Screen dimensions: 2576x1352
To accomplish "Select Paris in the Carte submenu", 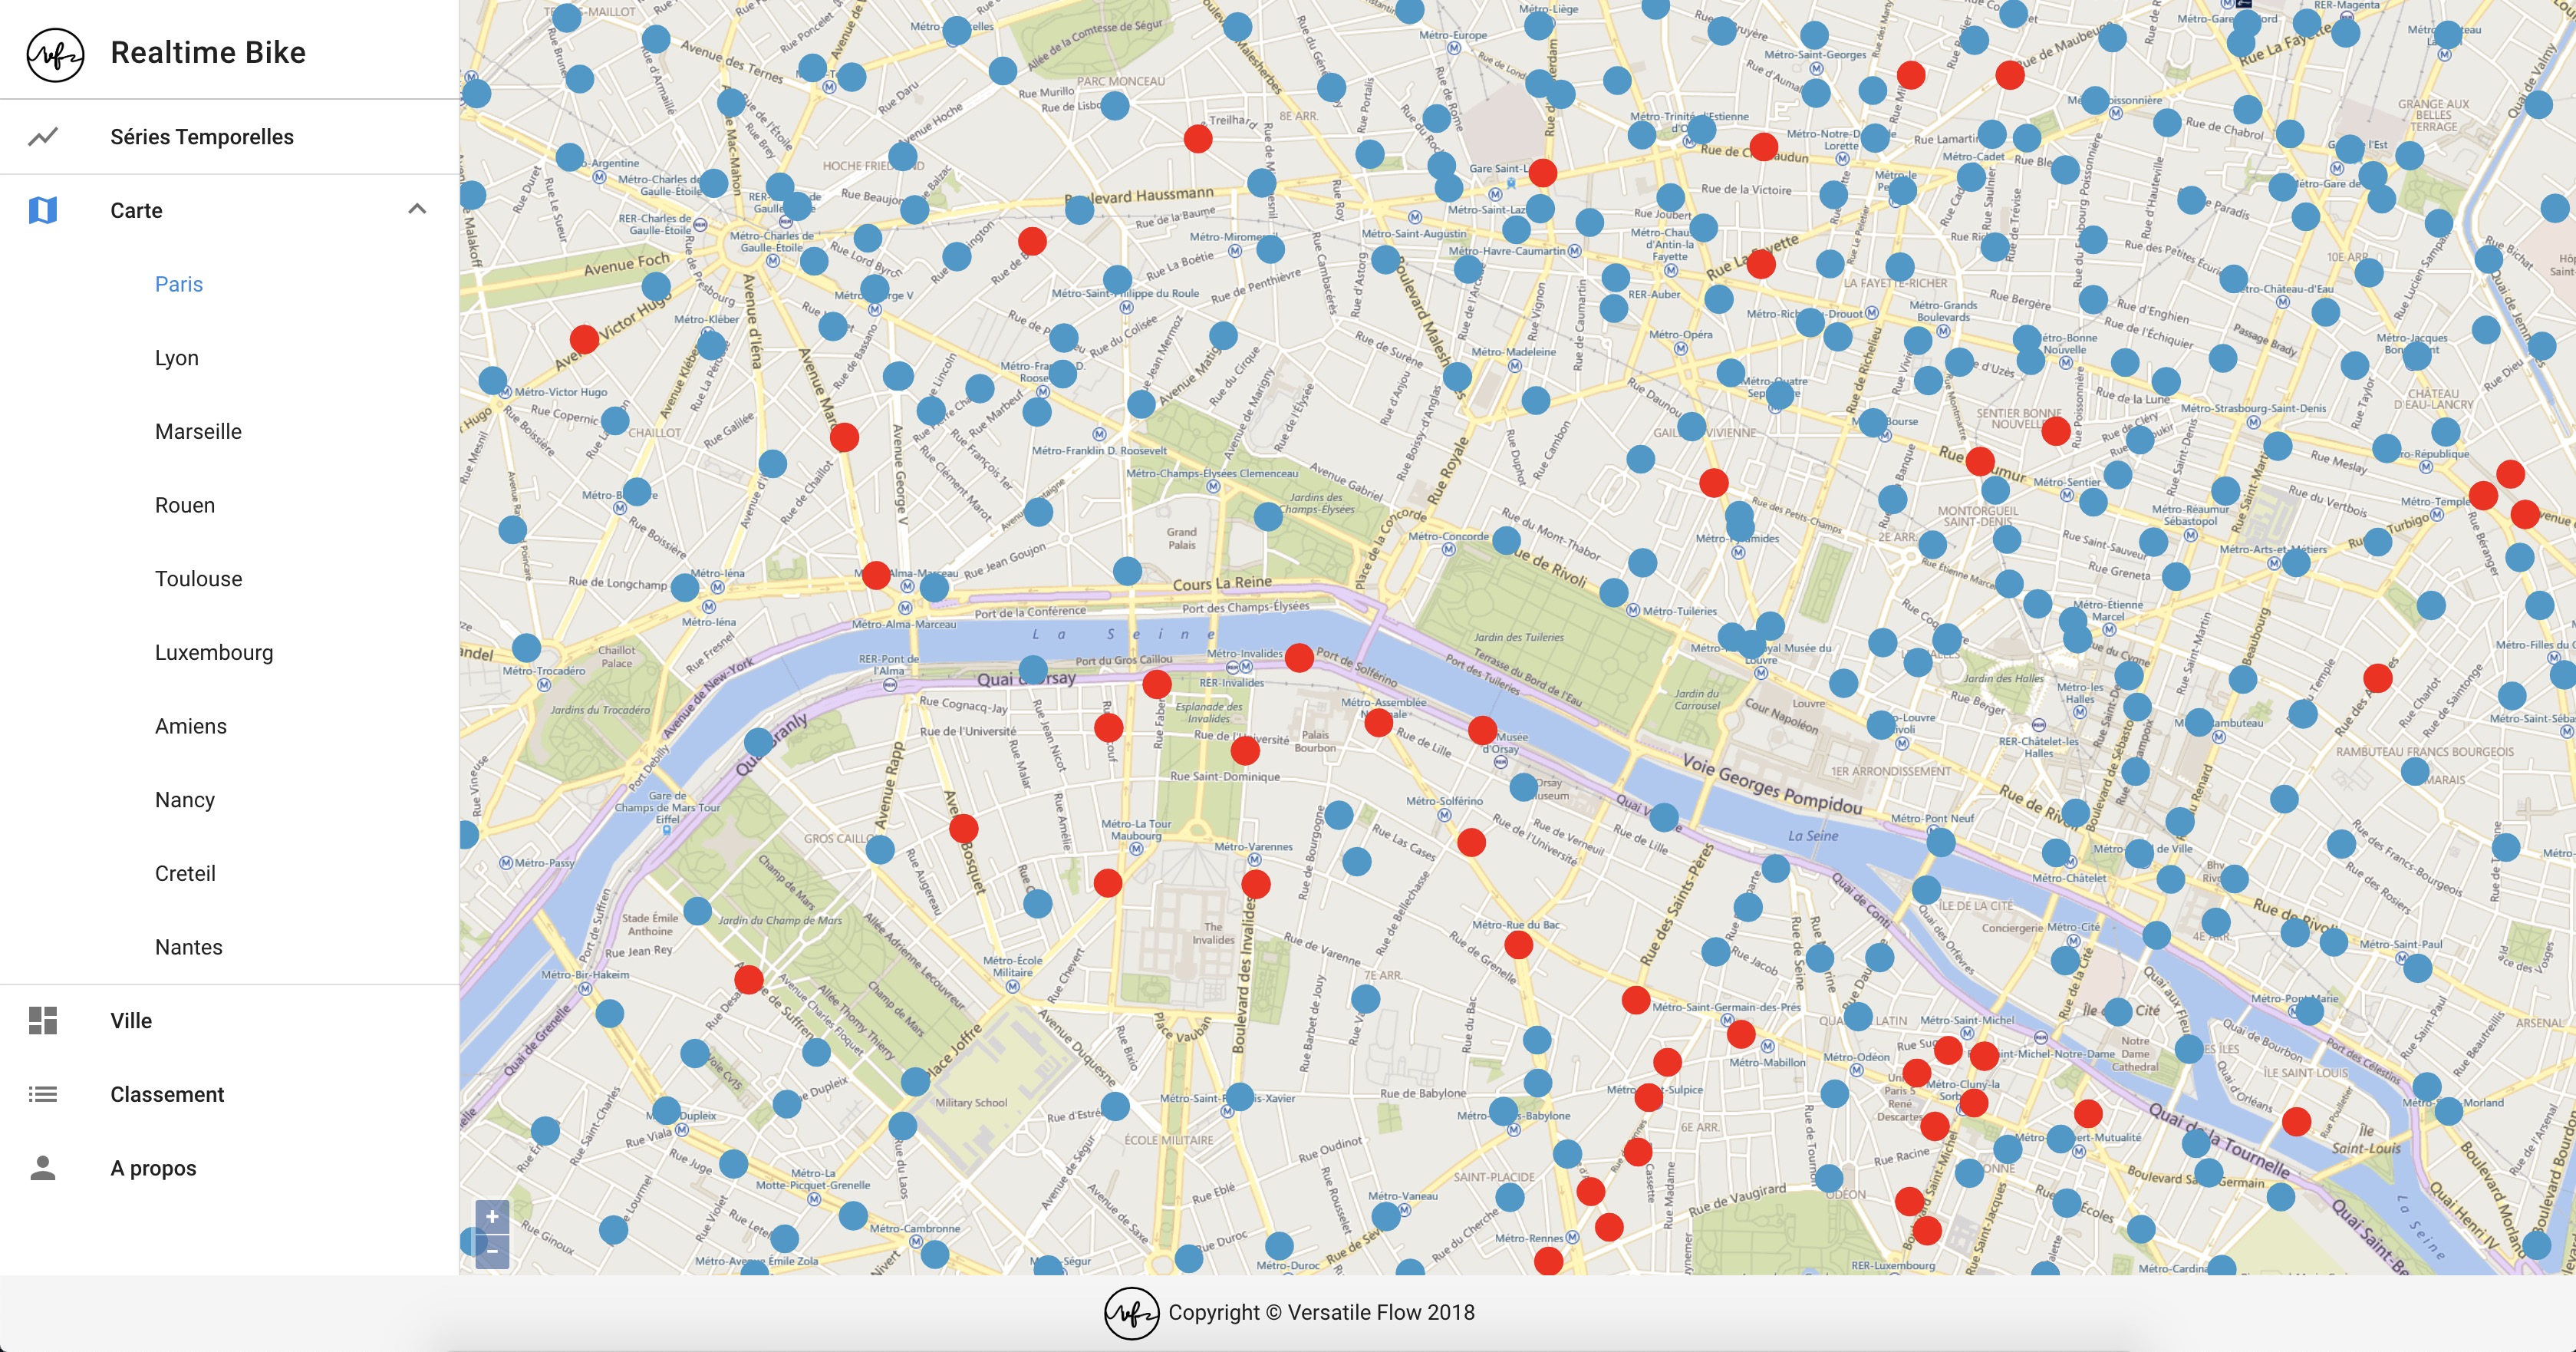I will (179, 284).
